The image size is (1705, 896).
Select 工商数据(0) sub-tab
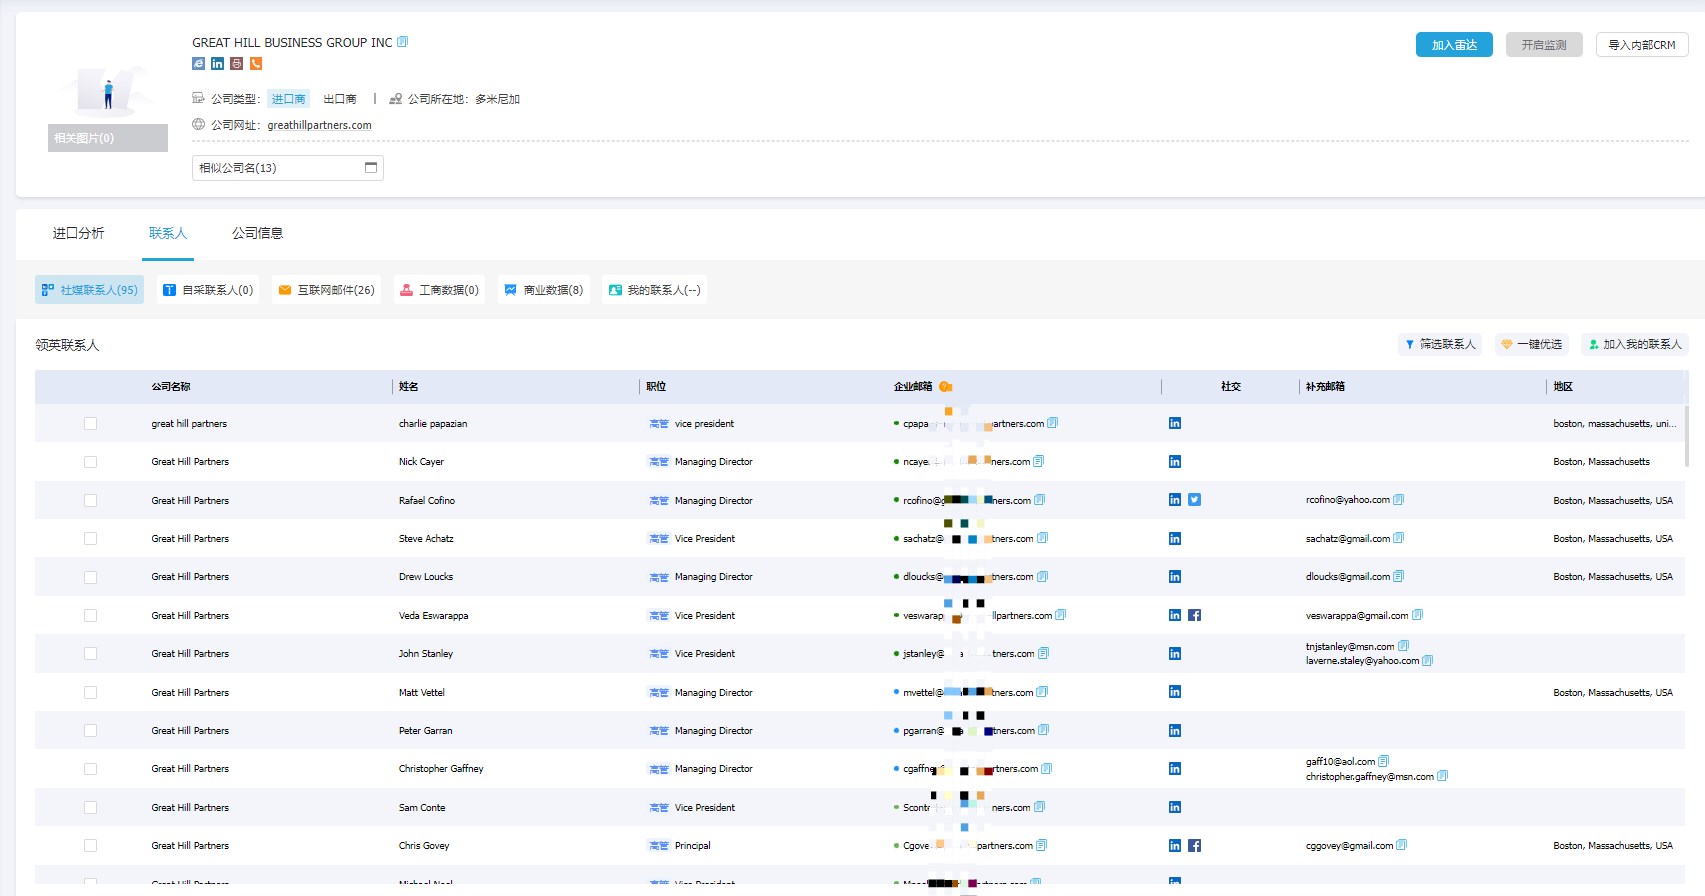tap(439, 290)
